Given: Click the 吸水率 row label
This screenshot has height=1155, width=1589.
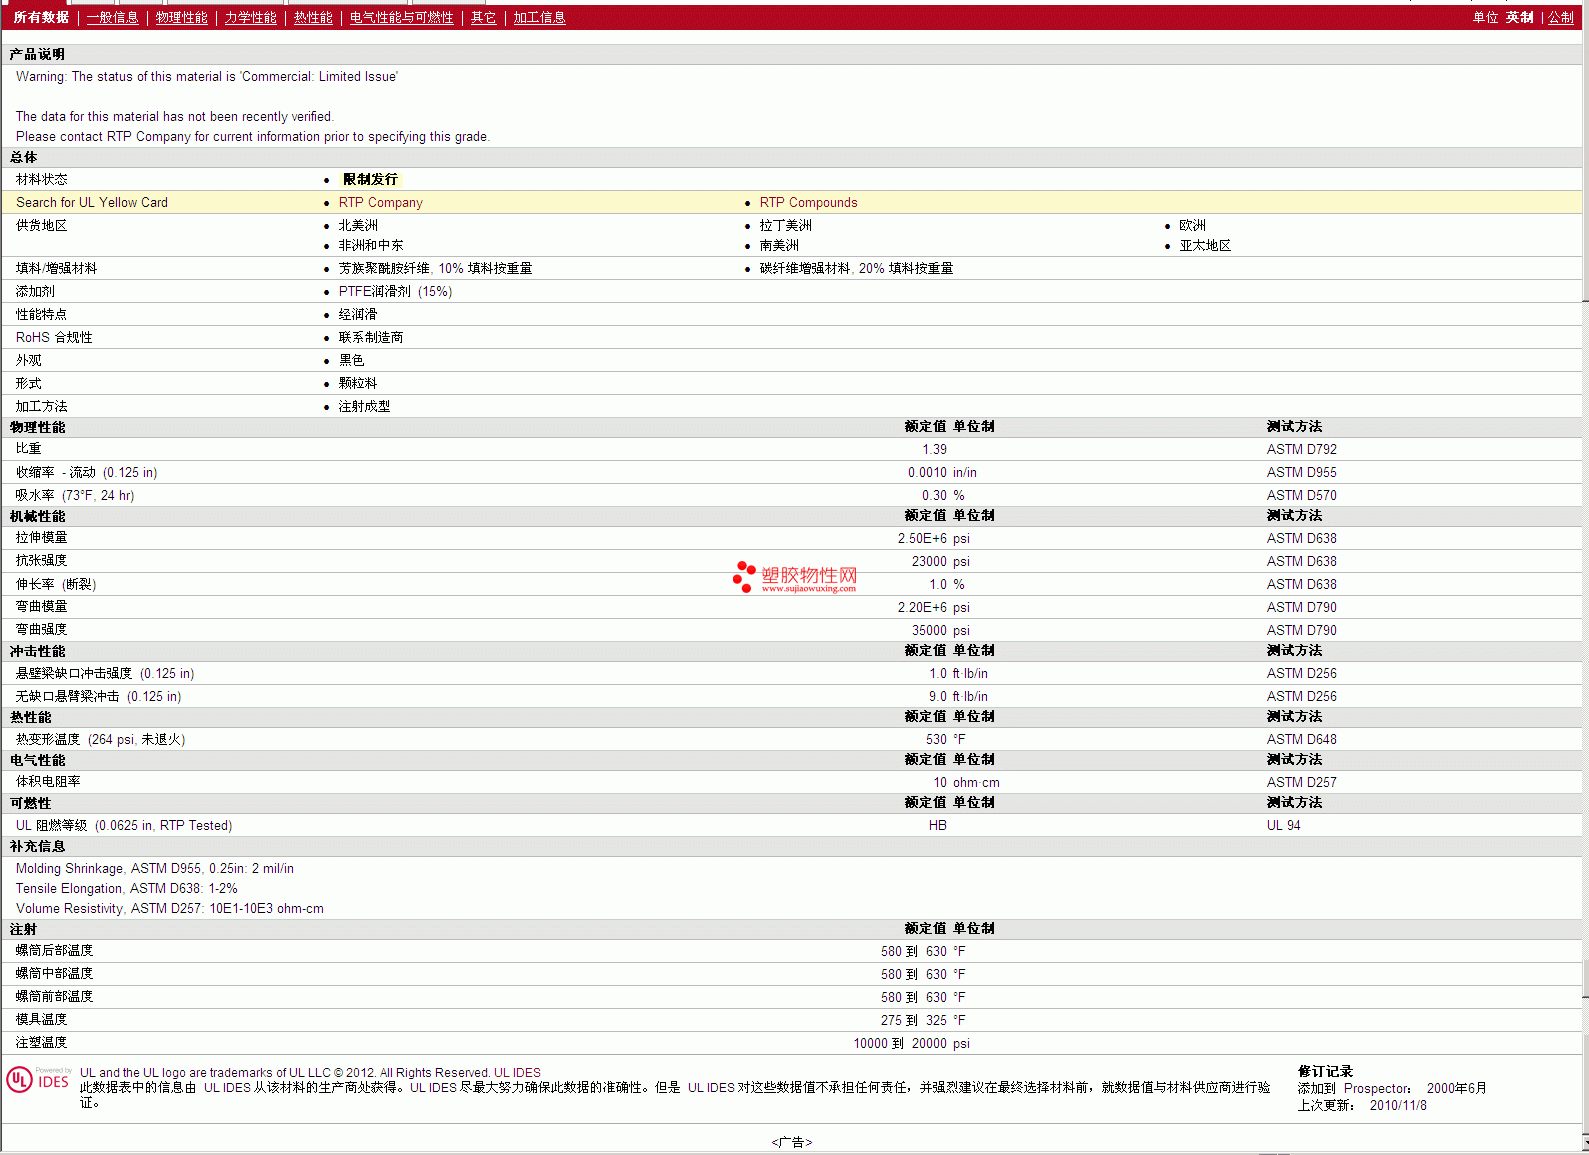Looking at the screenshot, I should pos(75,496).
